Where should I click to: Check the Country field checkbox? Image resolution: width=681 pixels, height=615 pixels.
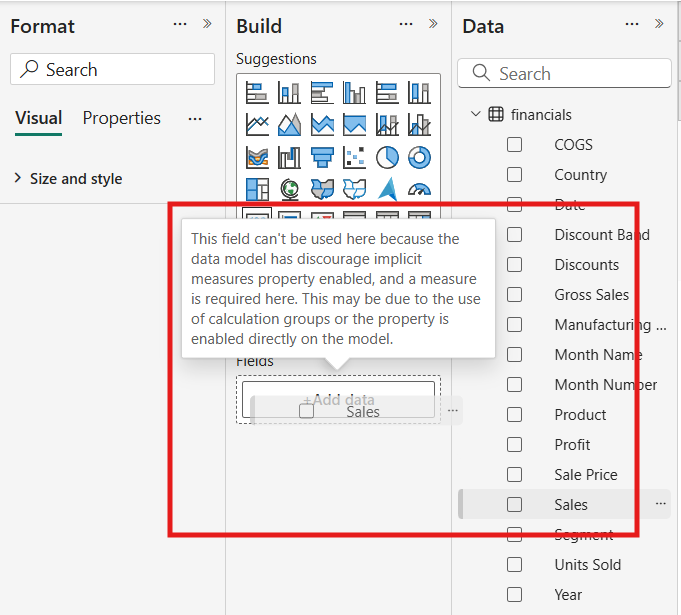click(x=514, y=175)
